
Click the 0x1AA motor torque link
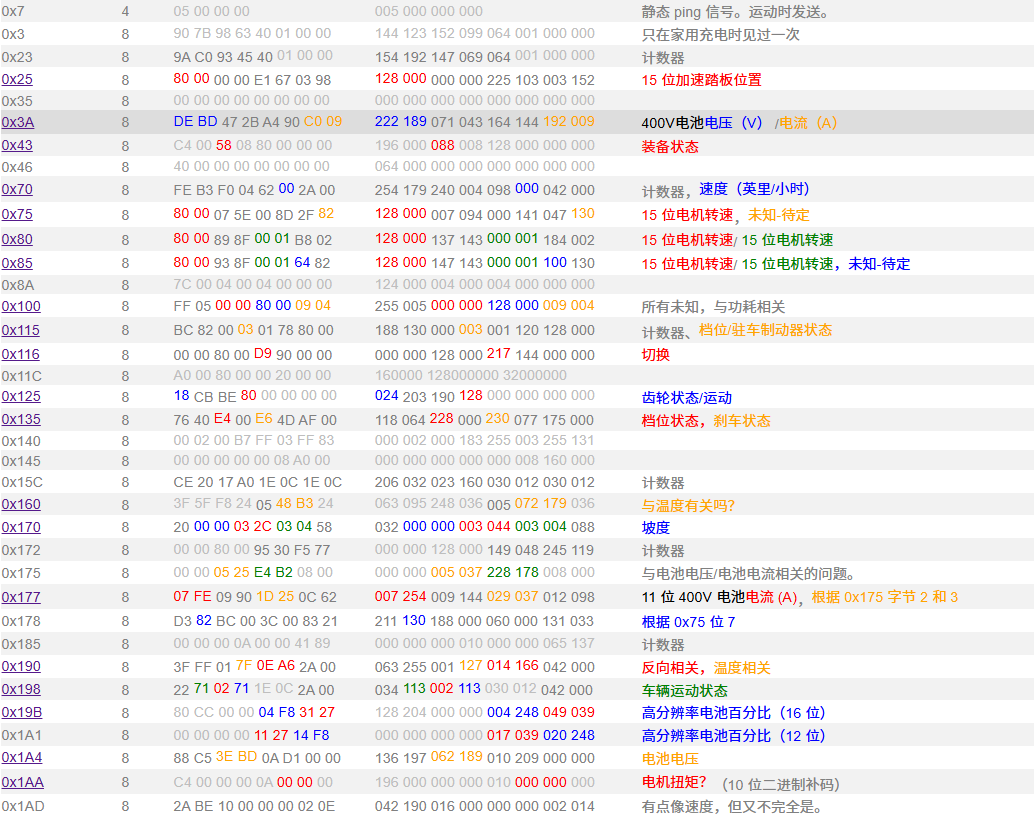pos(21,782)
